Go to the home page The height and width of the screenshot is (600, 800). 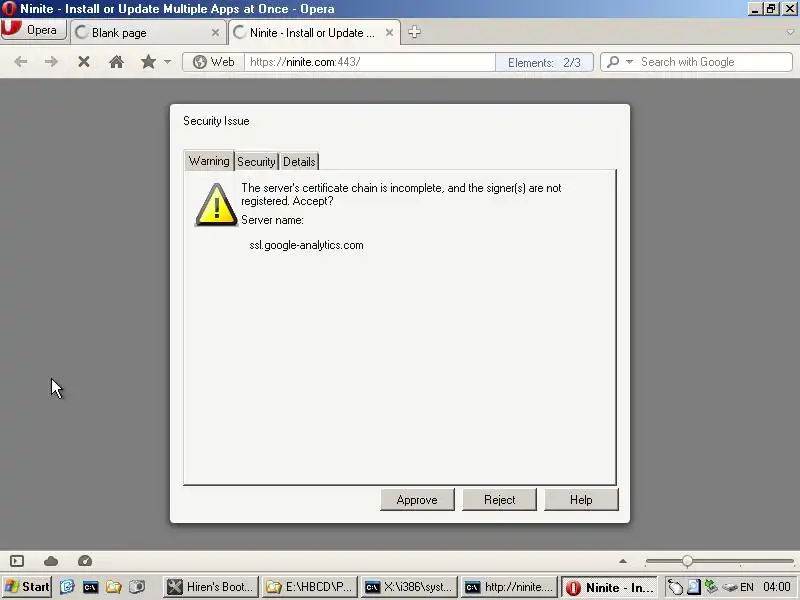(116, 62)
